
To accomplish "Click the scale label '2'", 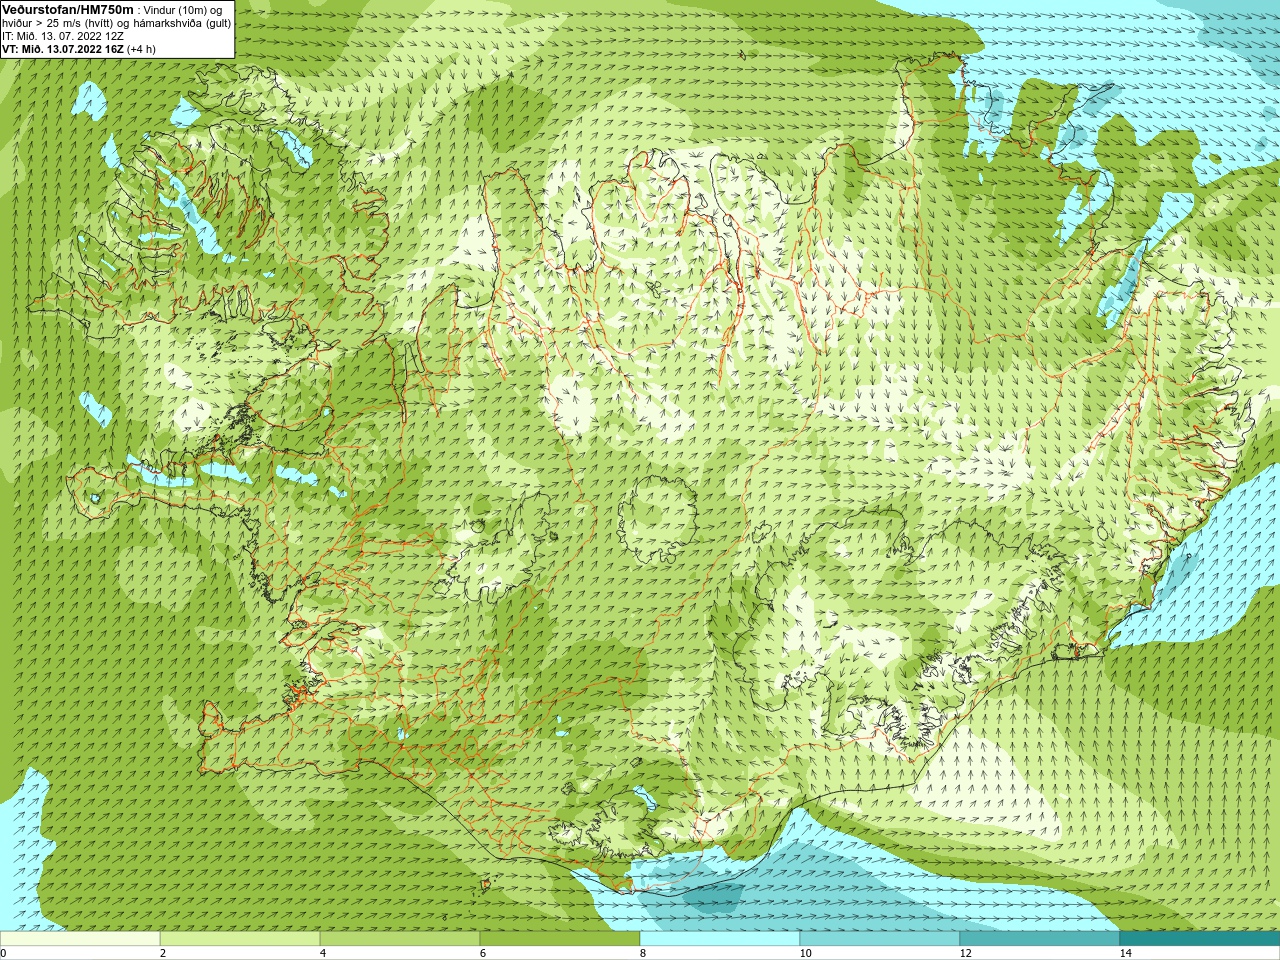I will 163,953.
